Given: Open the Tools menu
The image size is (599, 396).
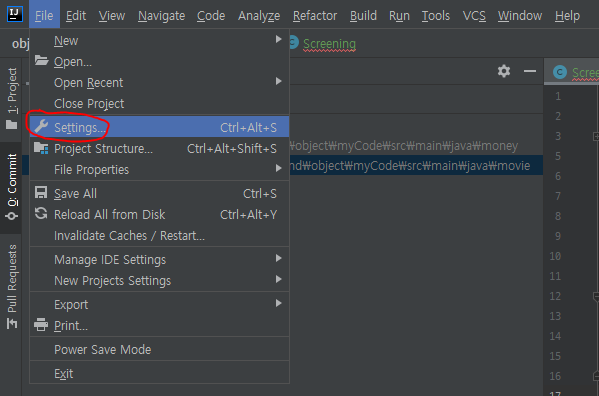Looking at the screenshot, I should click(x=436, y=16).
